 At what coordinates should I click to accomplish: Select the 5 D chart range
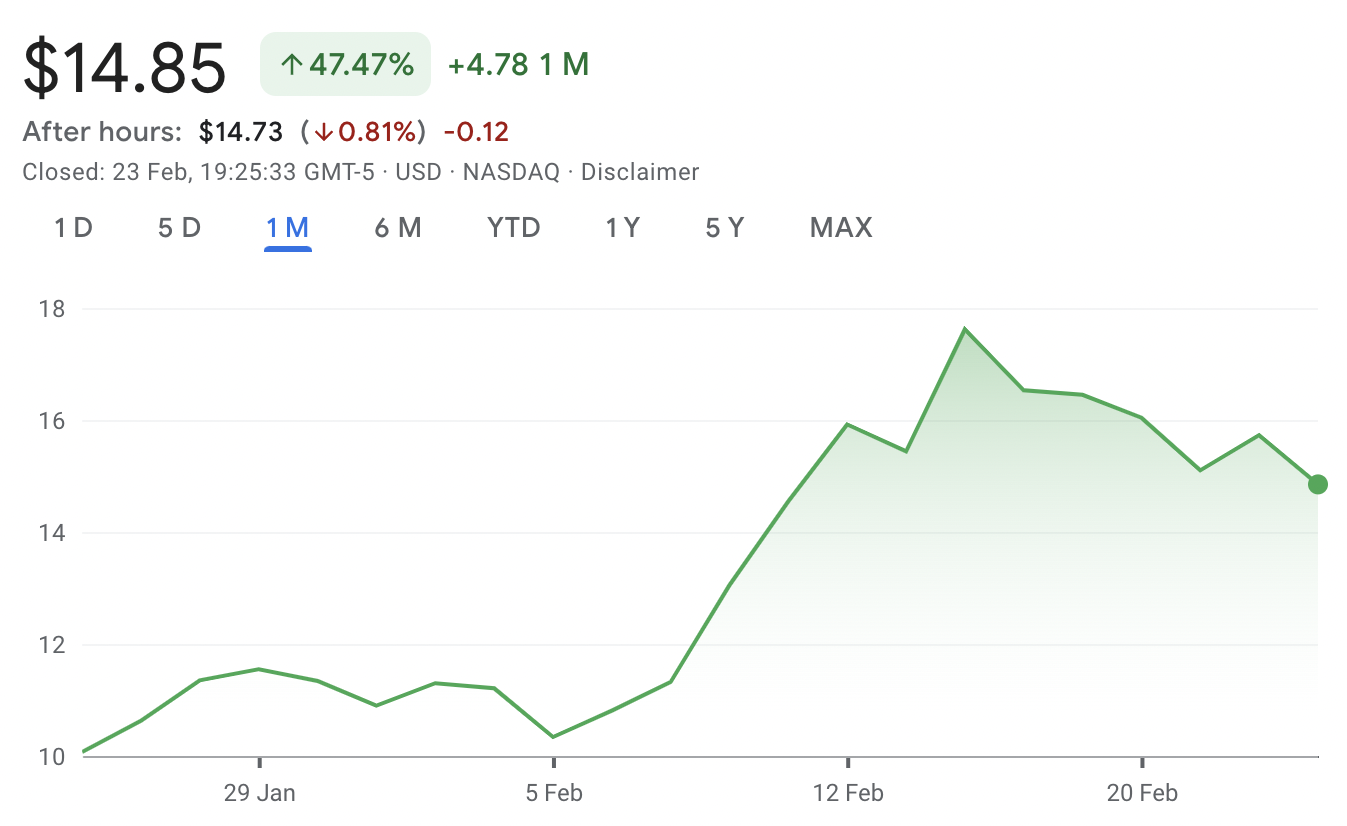179,228
